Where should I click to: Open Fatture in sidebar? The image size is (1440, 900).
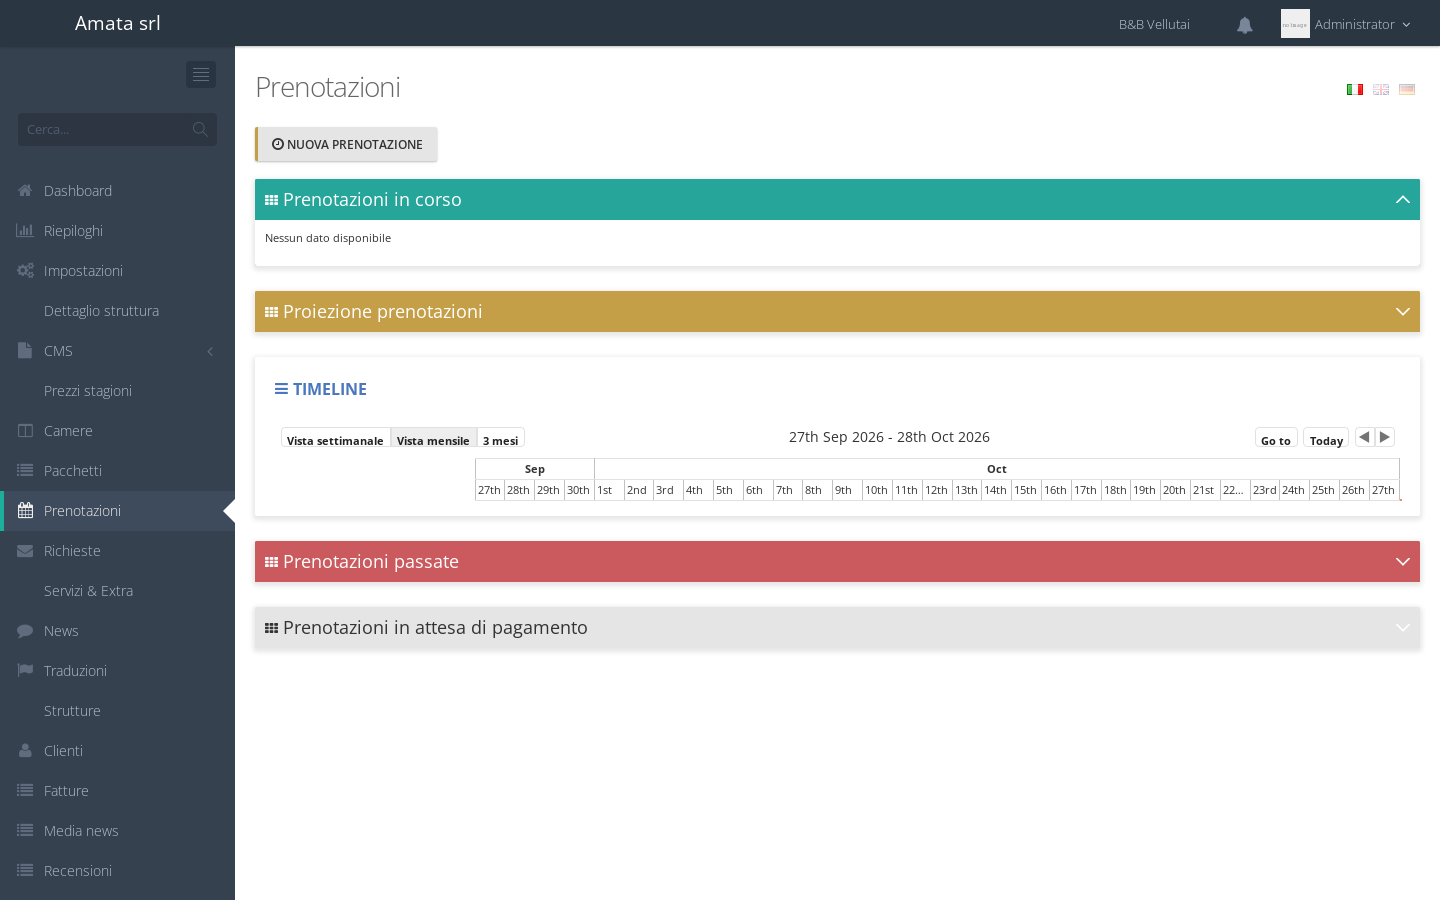[x=118, y=791]
